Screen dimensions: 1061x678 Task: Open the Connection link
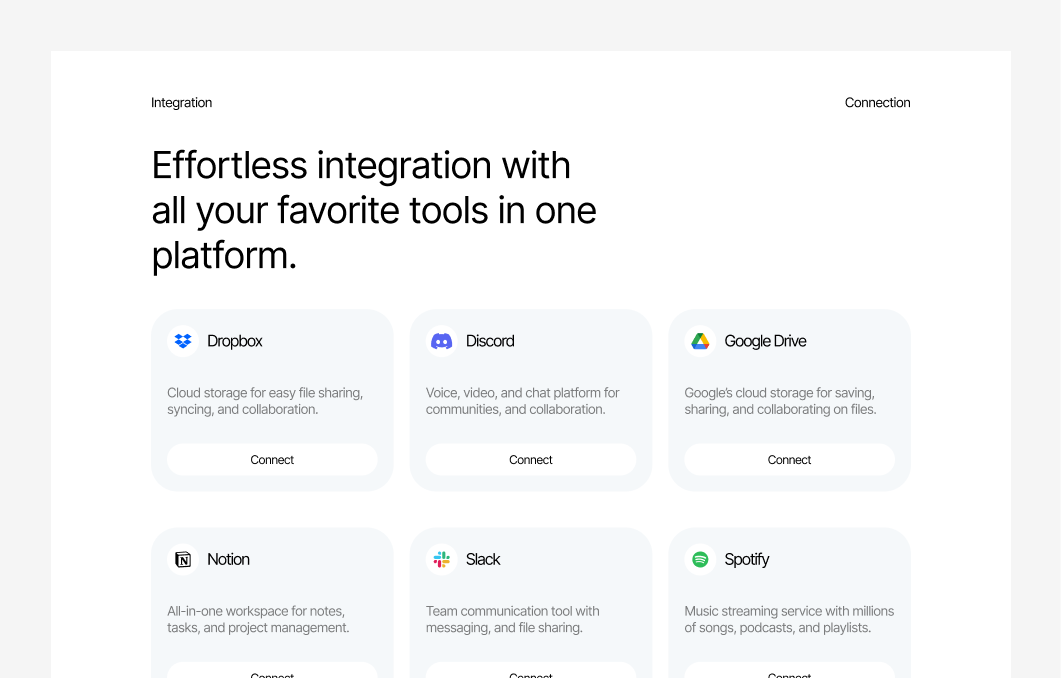pyautogui.click(x=877, y=102)
